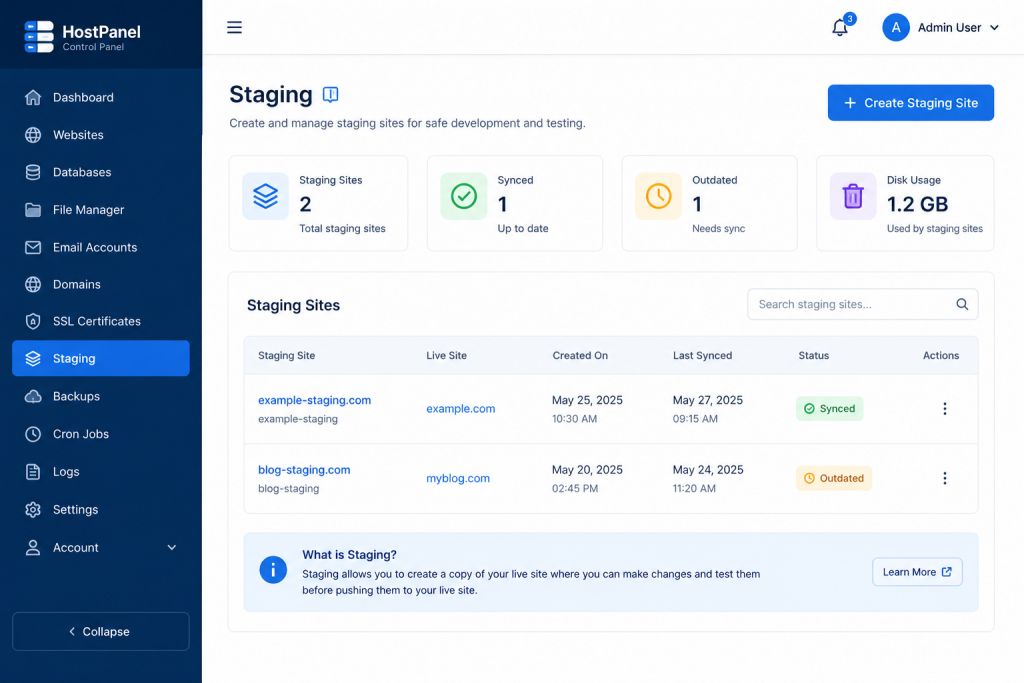Open Backups in sidebar

point(101,396)
